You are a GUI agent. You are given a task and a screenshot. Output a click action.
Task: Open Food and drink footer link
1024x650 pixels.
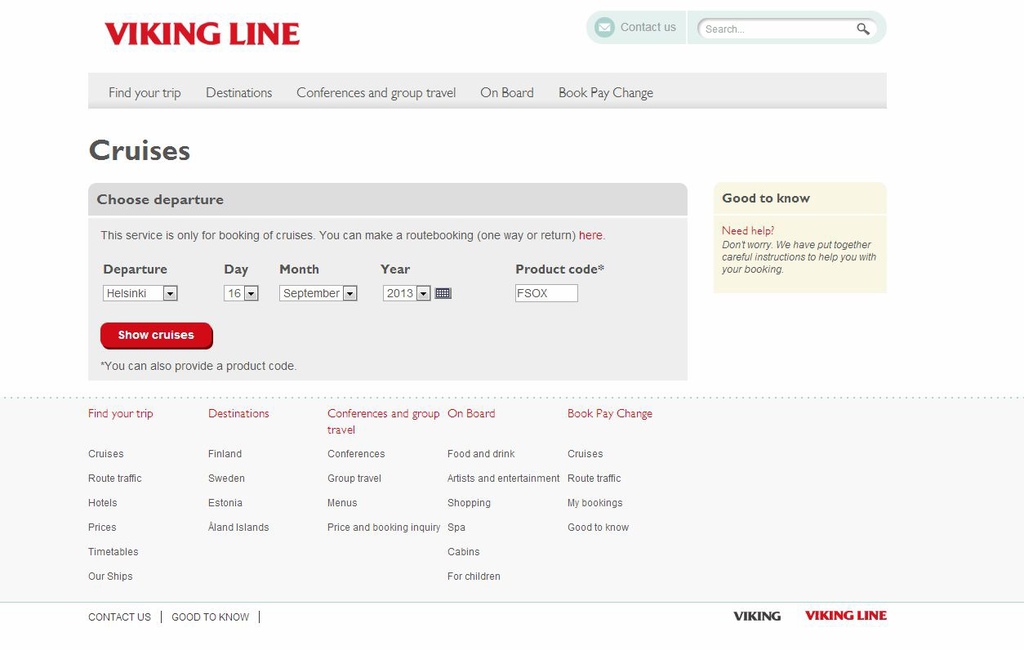[481, 454]
